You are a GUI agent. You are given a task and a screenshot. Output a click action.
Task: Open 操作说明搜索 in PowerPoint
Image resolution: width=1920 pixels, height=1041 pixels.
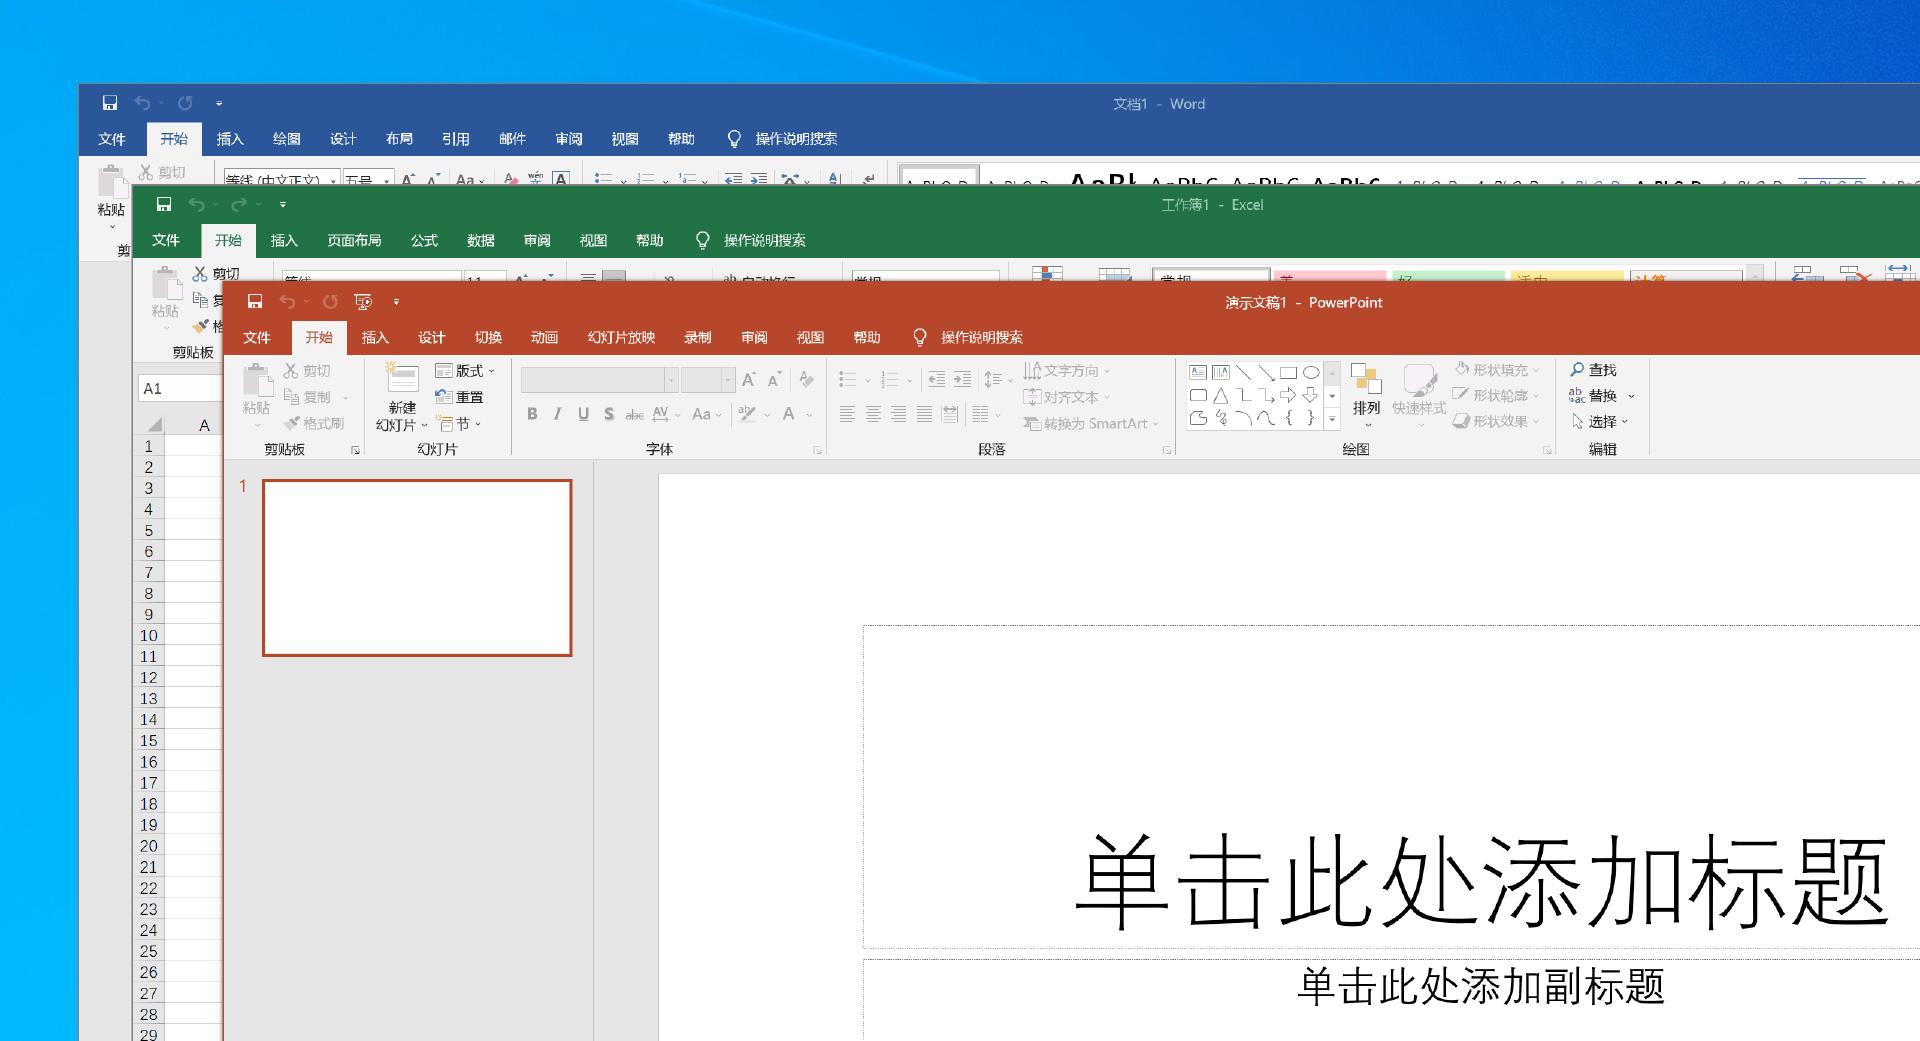pyautogui.click(x=982, y=337)
